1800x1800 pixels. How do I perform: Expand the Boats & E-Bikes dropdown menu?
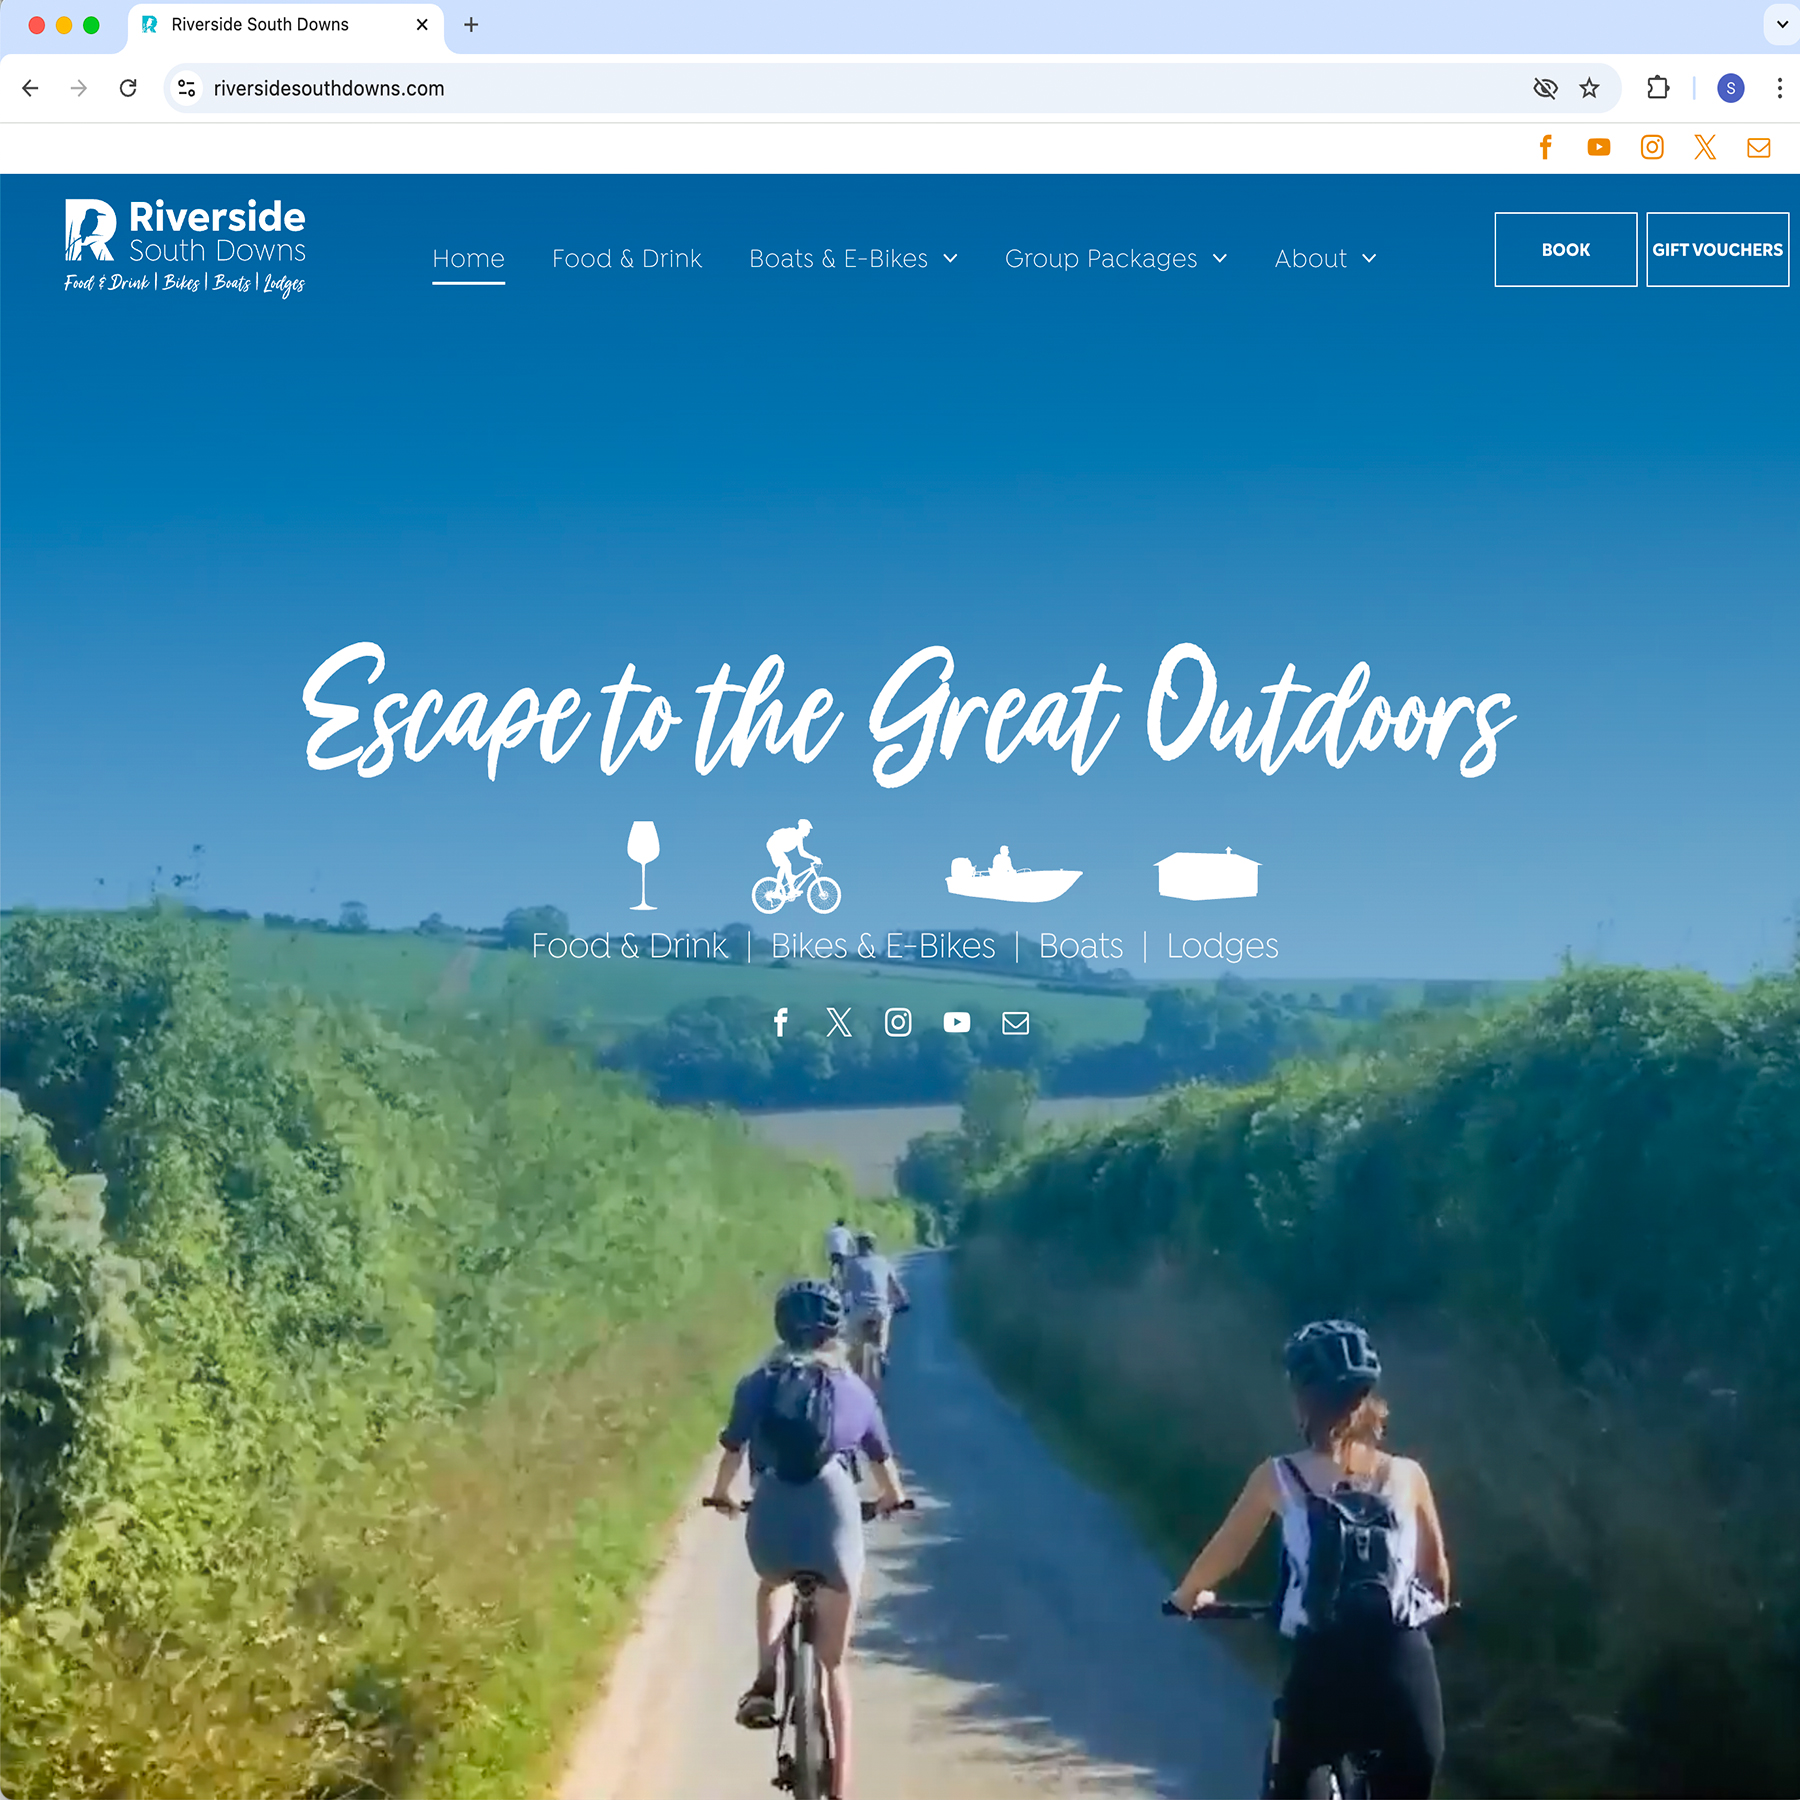tap(853, 259)
